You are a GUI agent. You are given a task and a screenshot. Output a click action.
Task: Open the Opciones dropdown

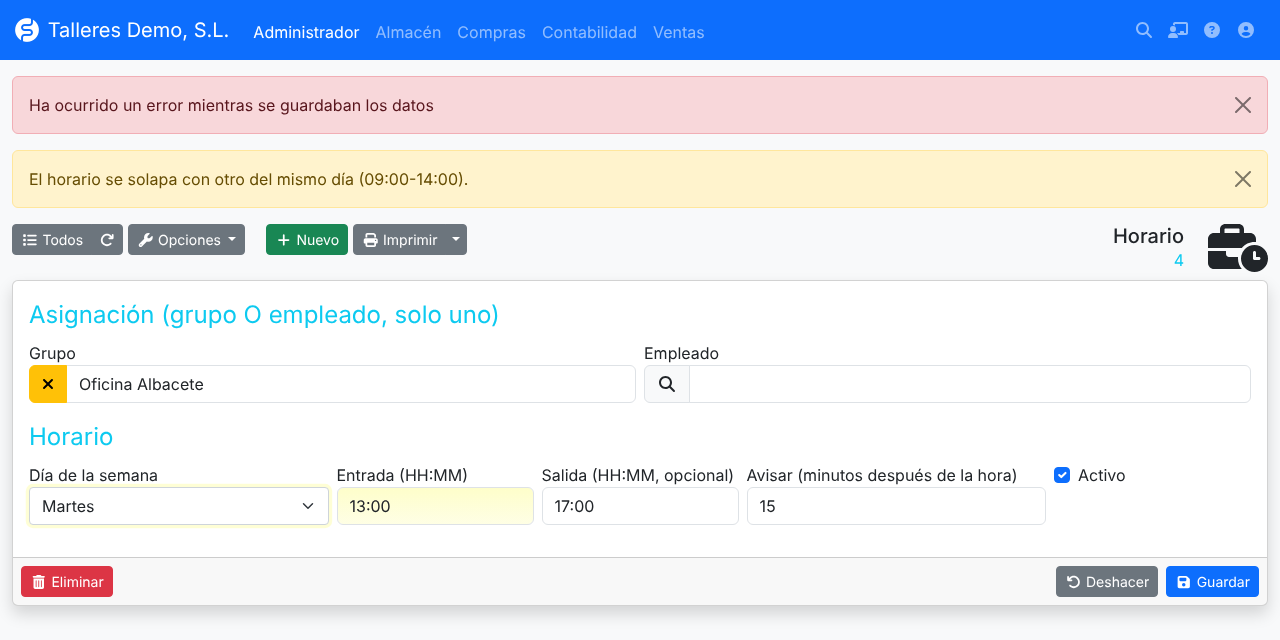pyautogui.click(x=186, y=240)
